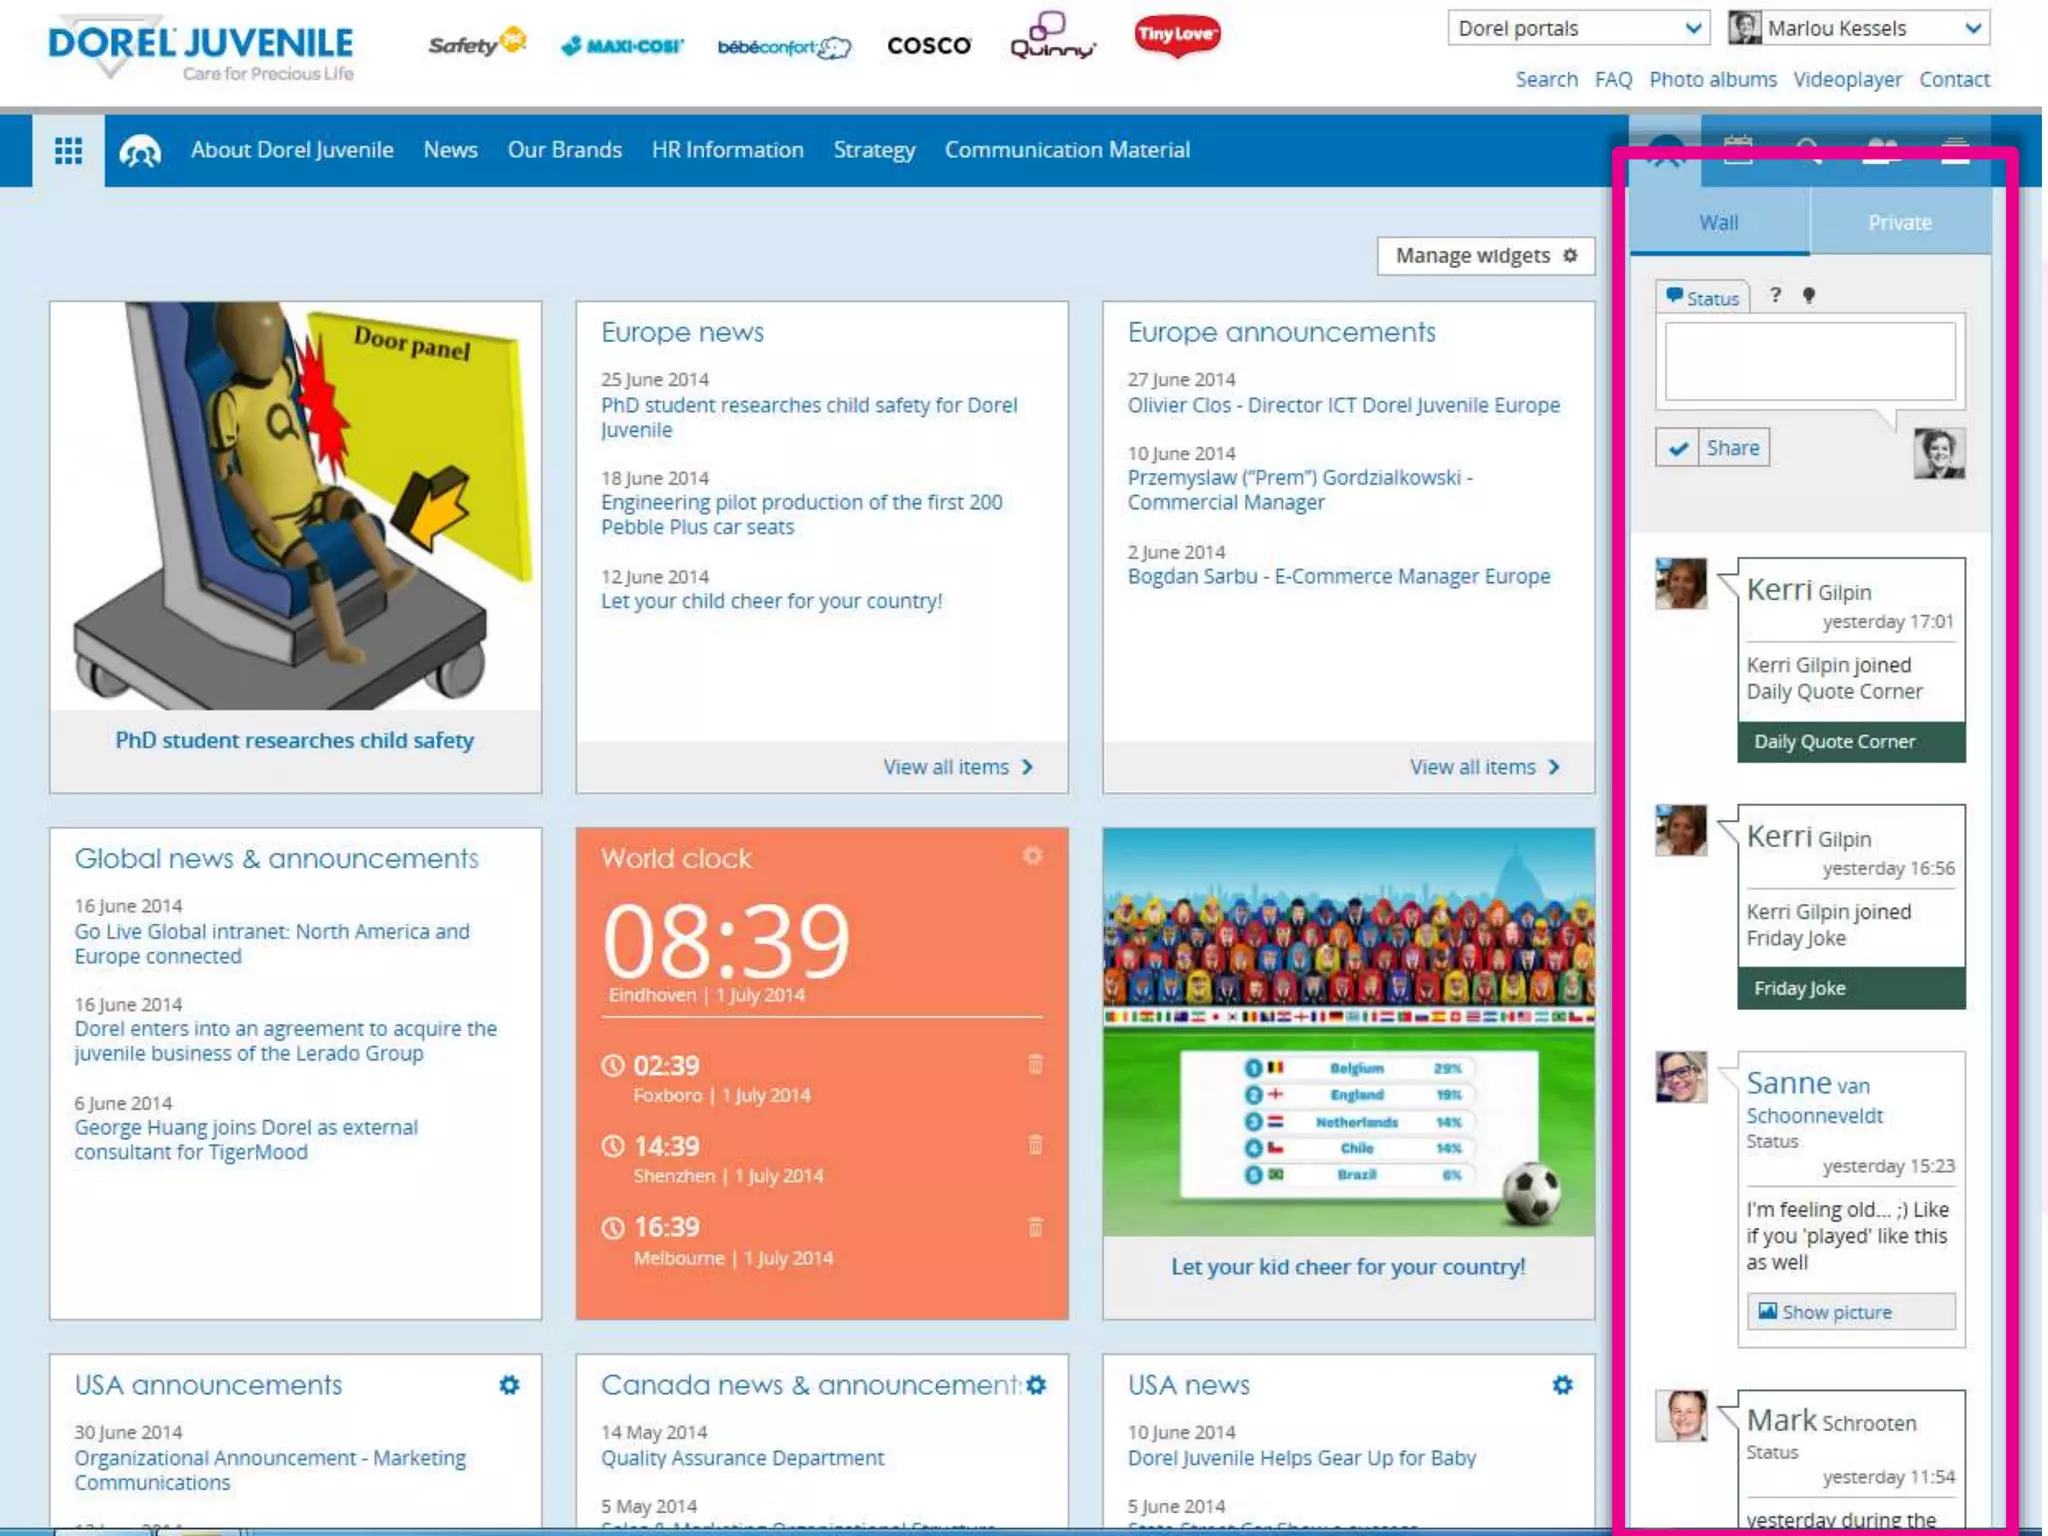Open the Dorel portals dropdown
The width and height of the screenshot is (2048, 1536).
click(x=1578, y=28)
